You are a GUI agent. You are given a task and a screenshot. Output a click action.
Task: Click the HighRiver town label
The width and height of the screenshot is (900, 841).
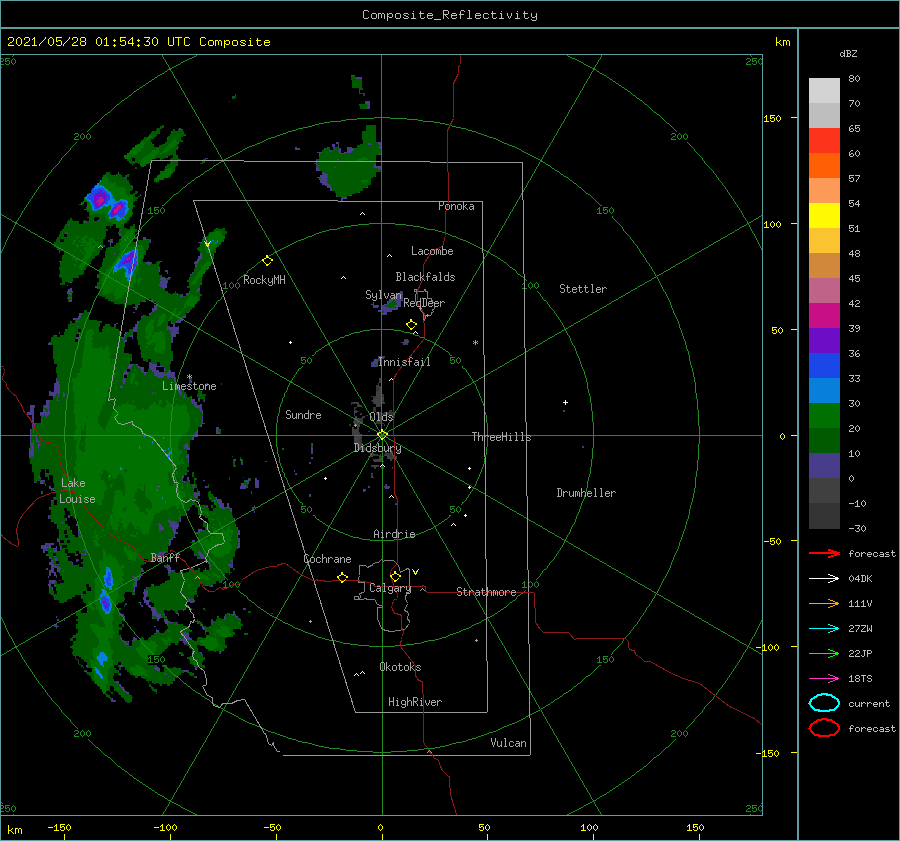pos(415,702)
